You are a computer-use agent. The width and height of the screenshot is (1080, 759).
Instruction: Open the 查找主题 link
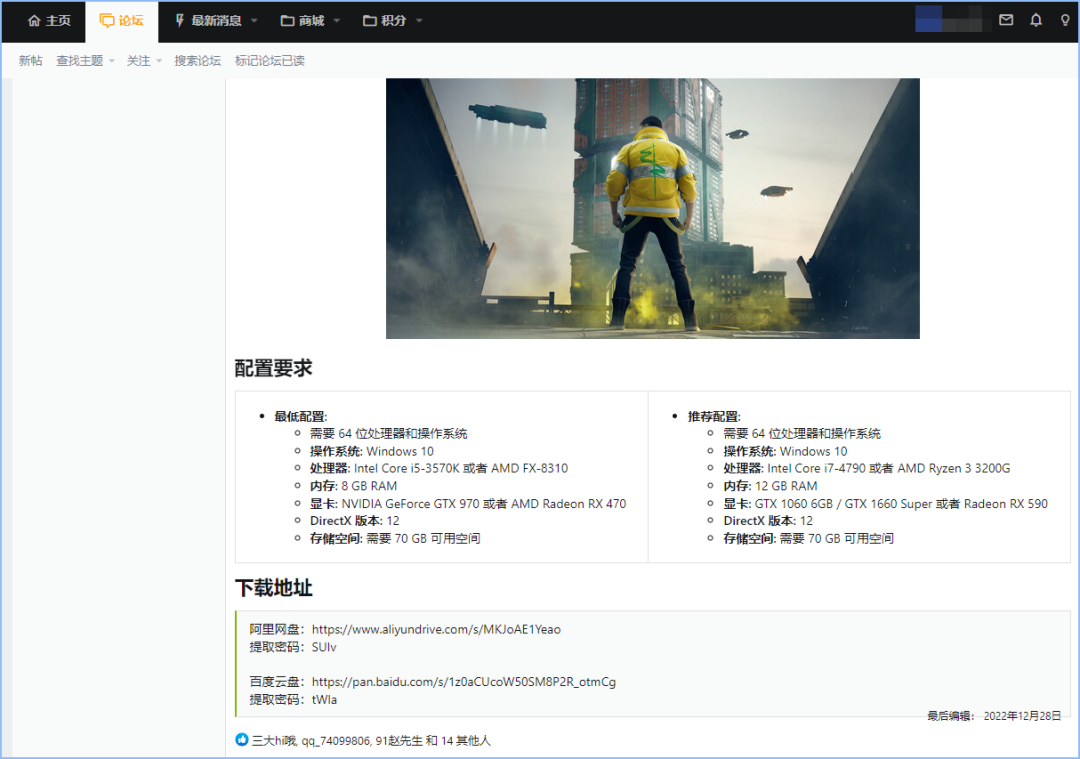pos(79,61)
